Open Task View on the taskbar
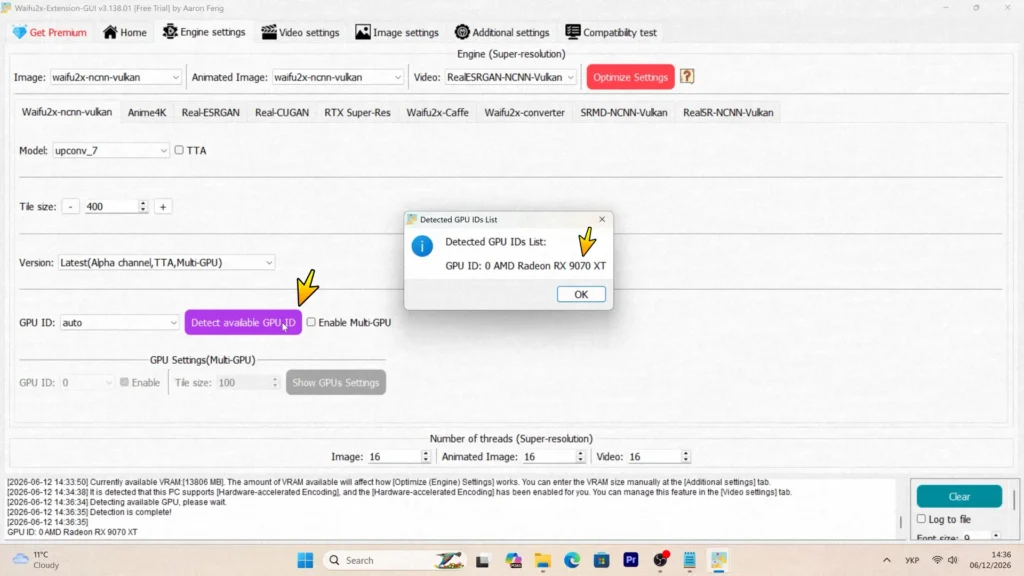The image size is (1024, 576). (x=483, y=560)
